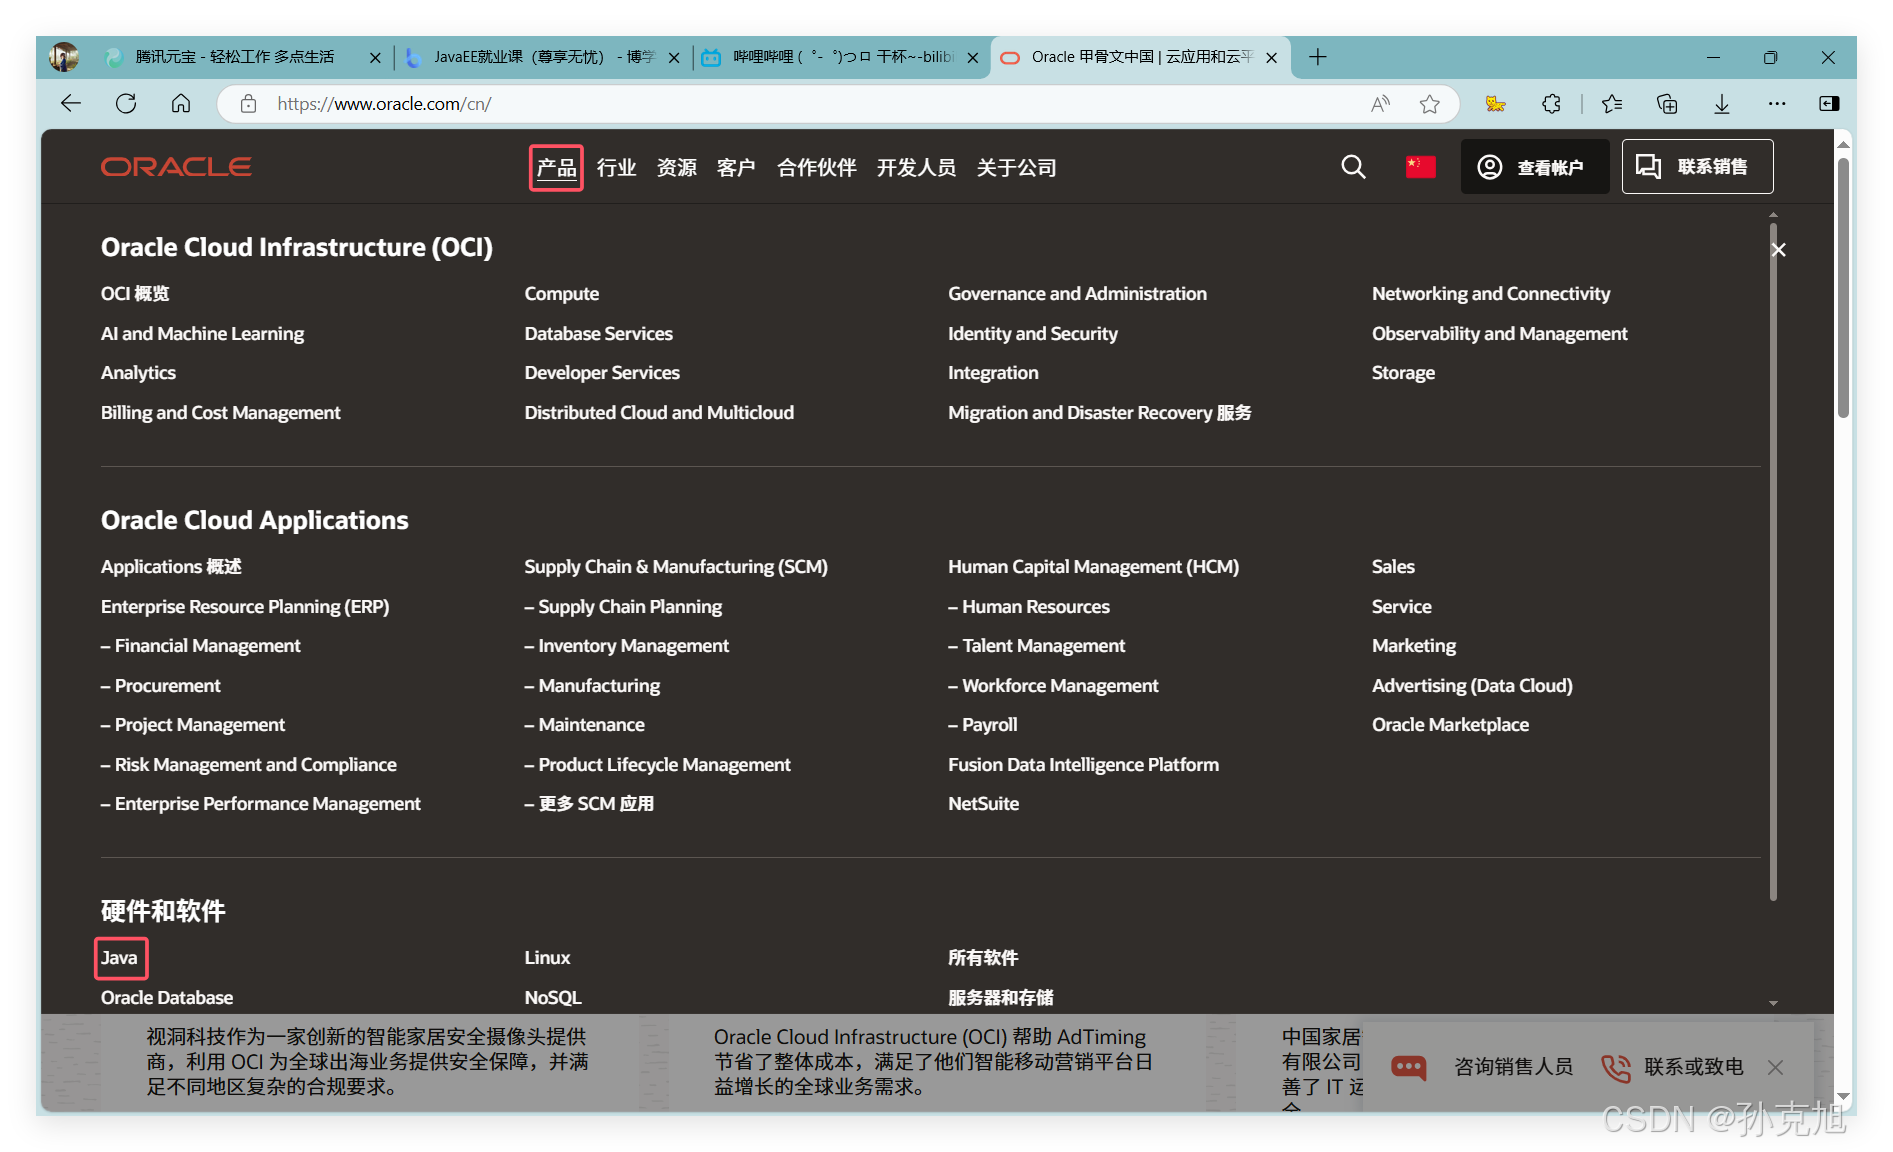This screenshot has width=1893, height=1152.
Task: Close the 腾讯元宝 tab
Action: point(375,58)
